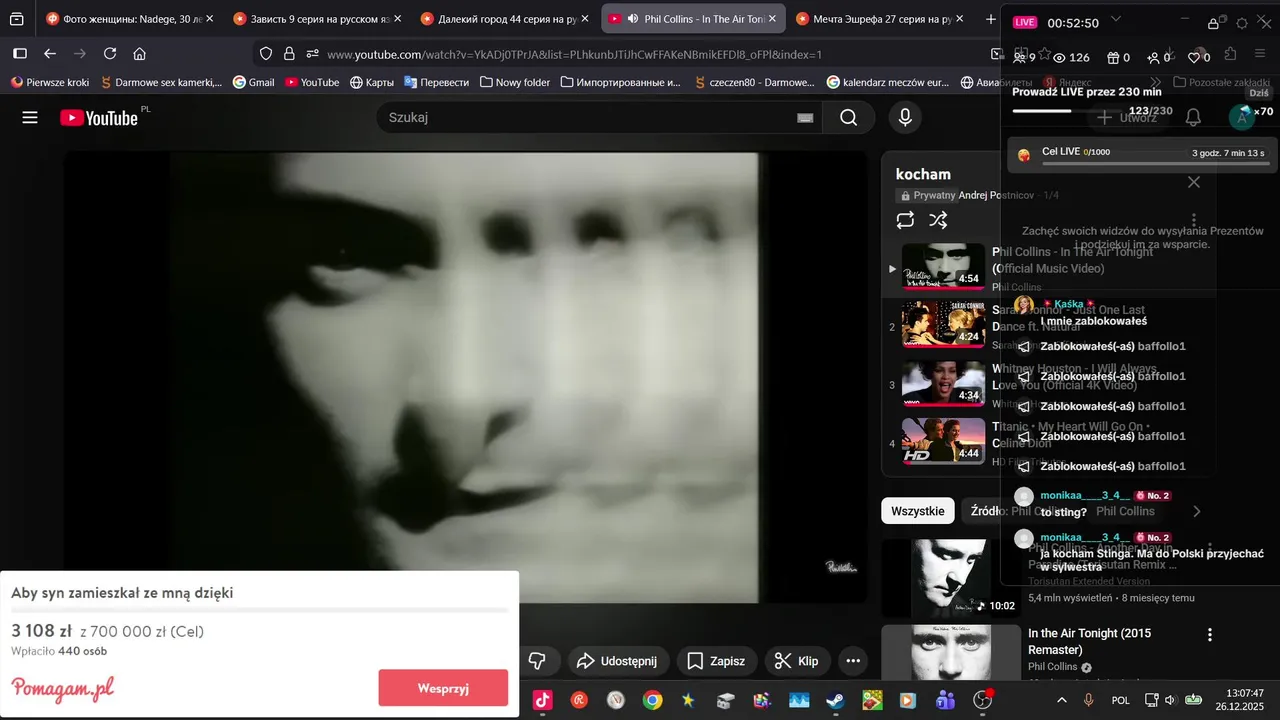Screen dimensions: 1280x720
Task: Close the Phil Collins tab
Action: pyautogui.click(x=772, y=19)
